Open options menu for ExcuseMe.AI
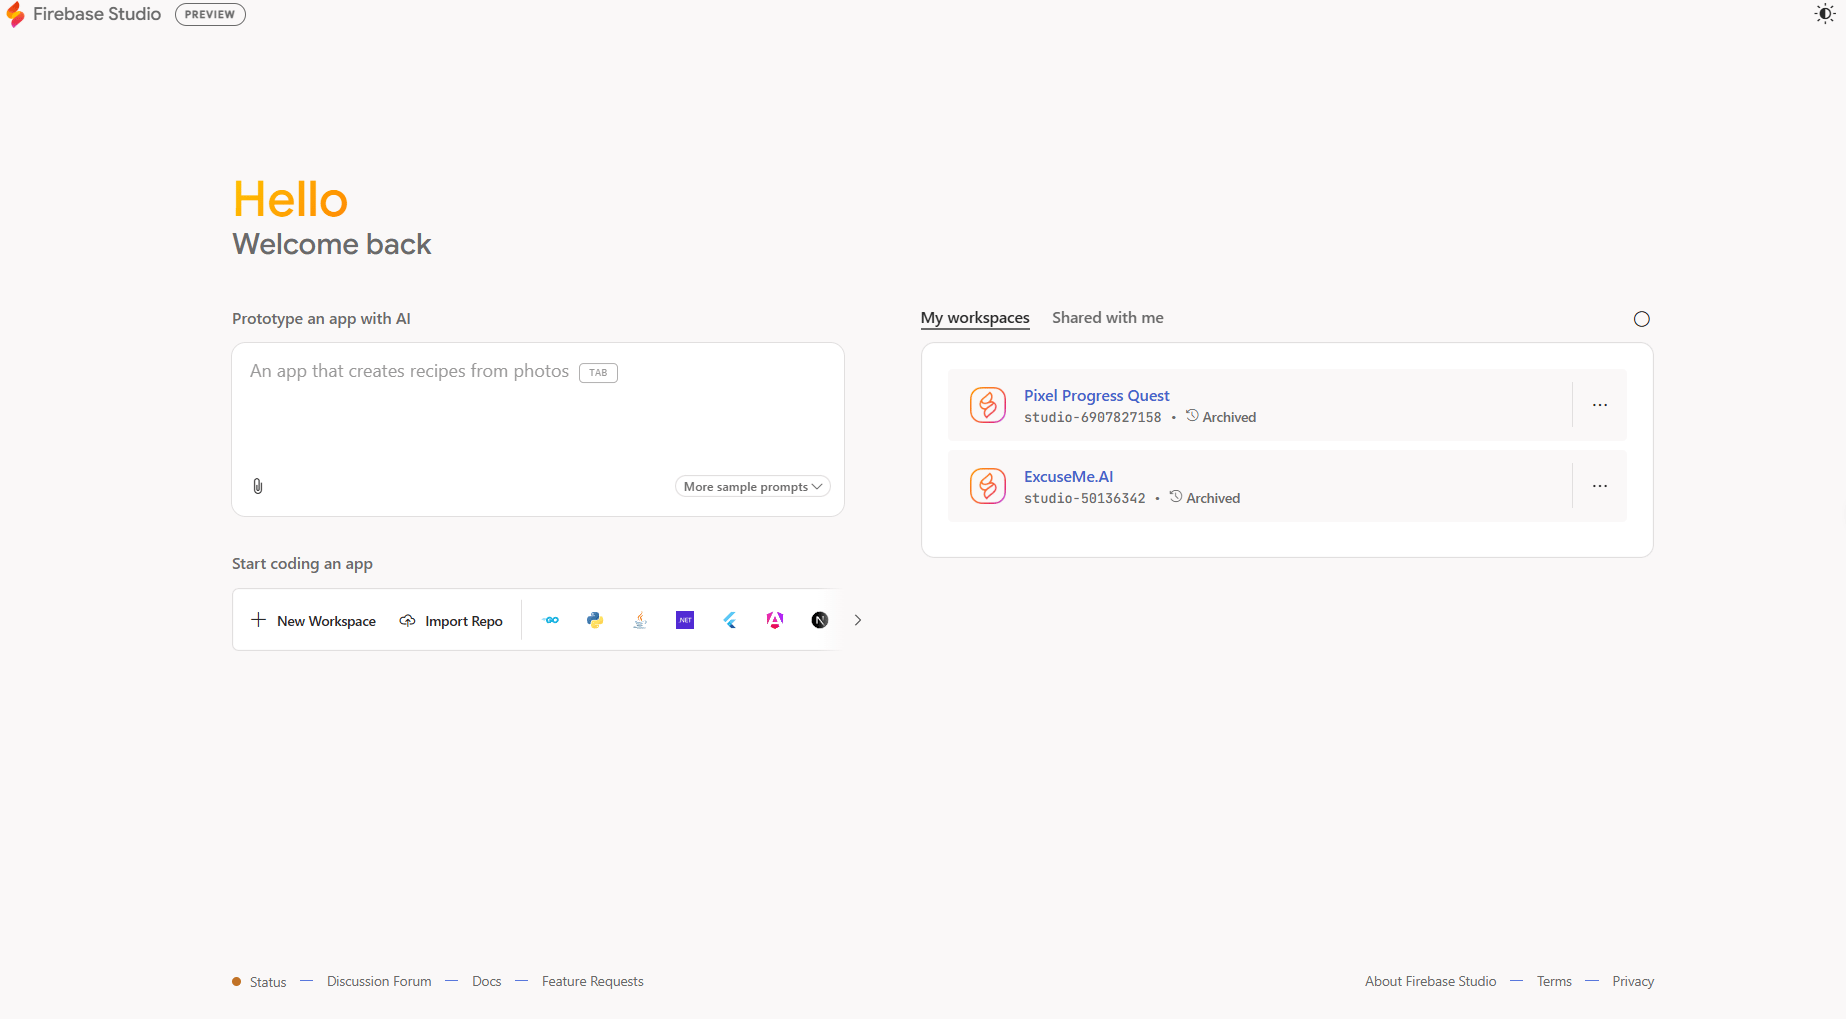 [x=1600, y=486]
